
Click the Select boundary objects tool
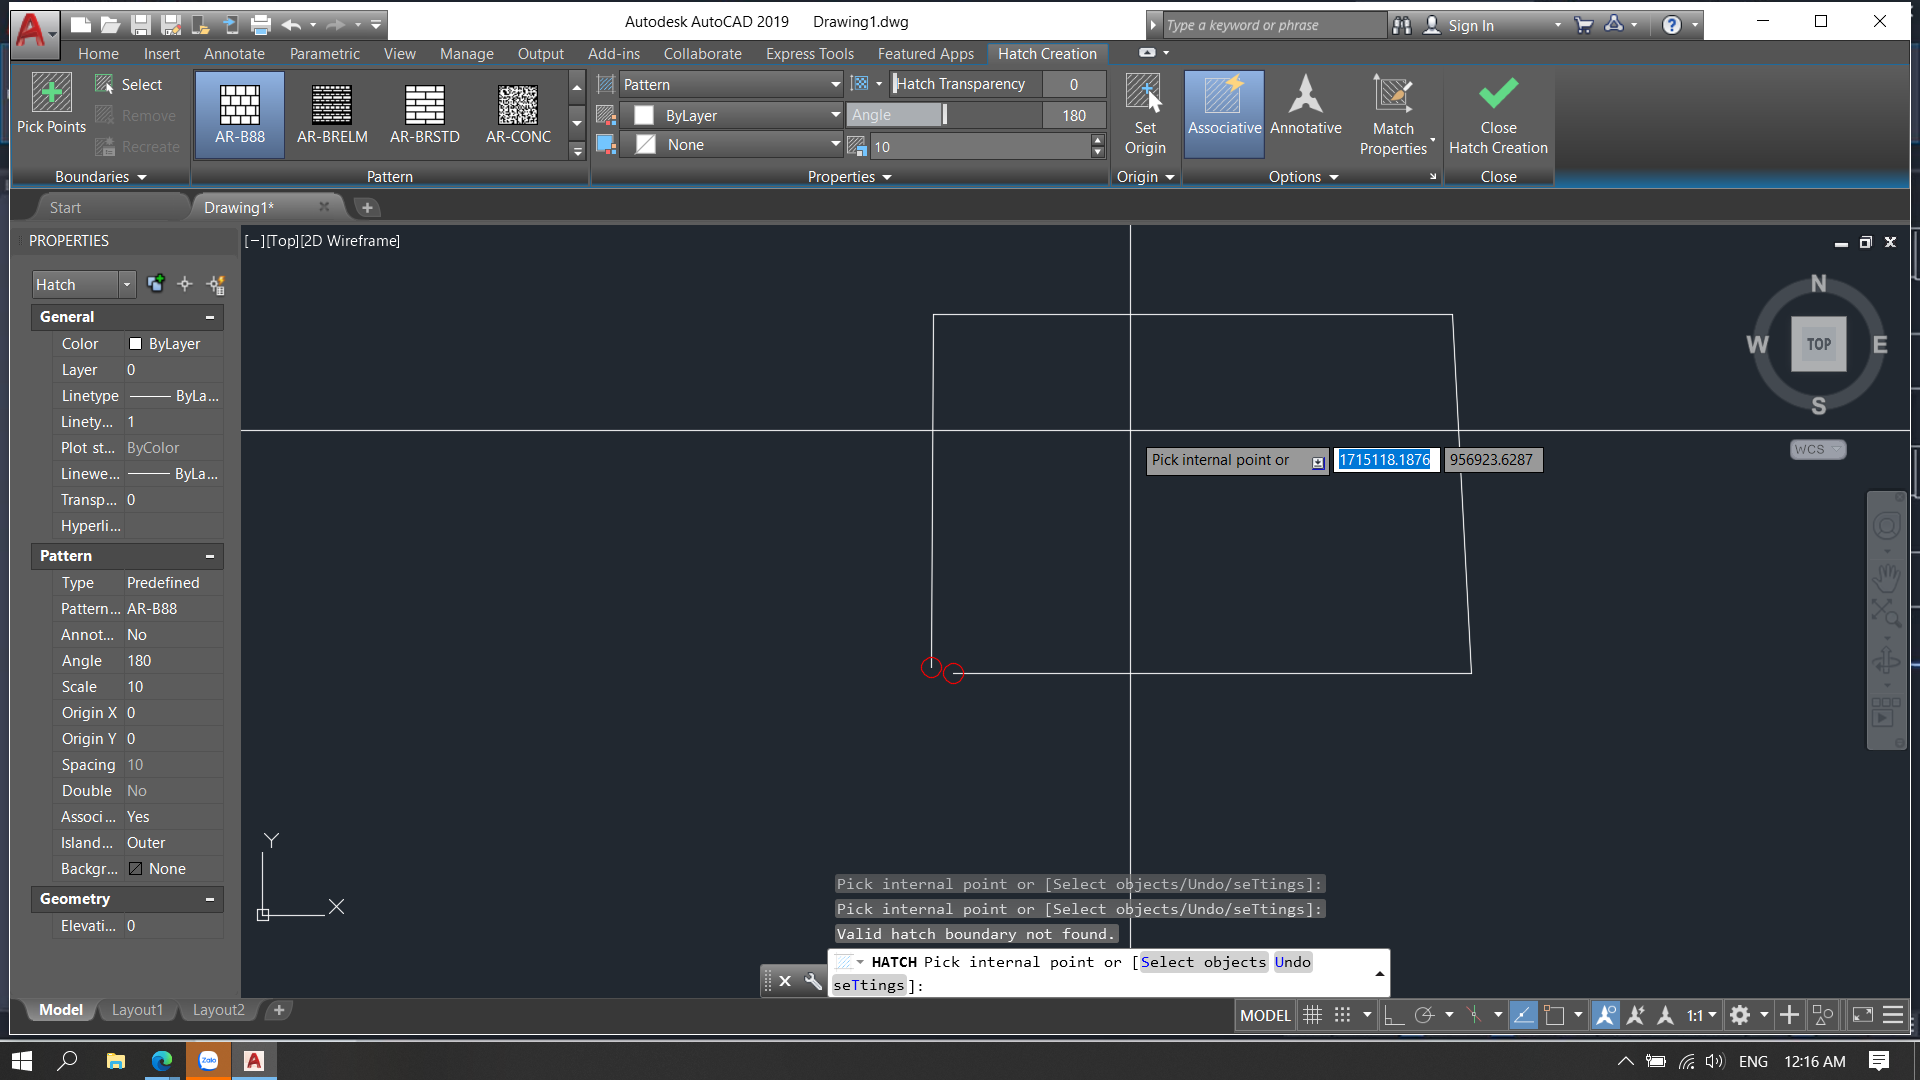pyautogui.click(x=129, y=85)
